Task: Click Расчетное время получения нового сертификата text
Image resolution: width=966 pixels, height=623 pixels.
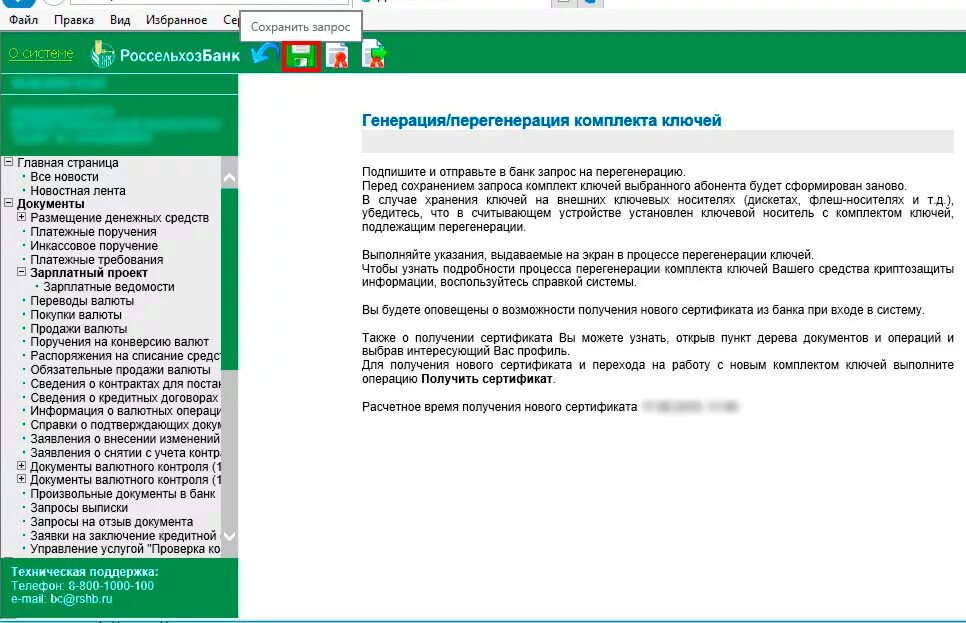Action: 500,407
